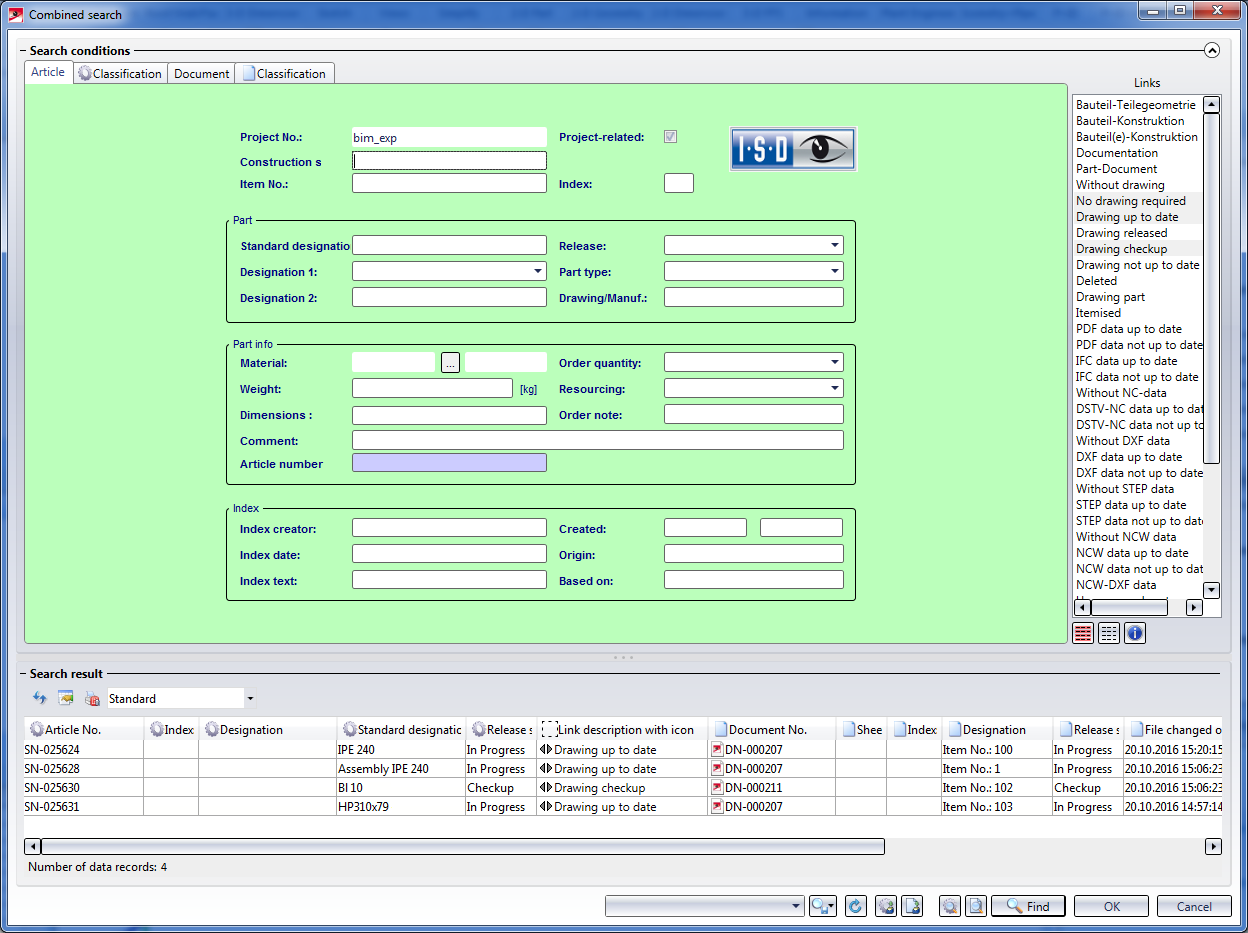Select the Without drawing link
This screenshot has width=1248, height=933.
[x=1120, y=185]
